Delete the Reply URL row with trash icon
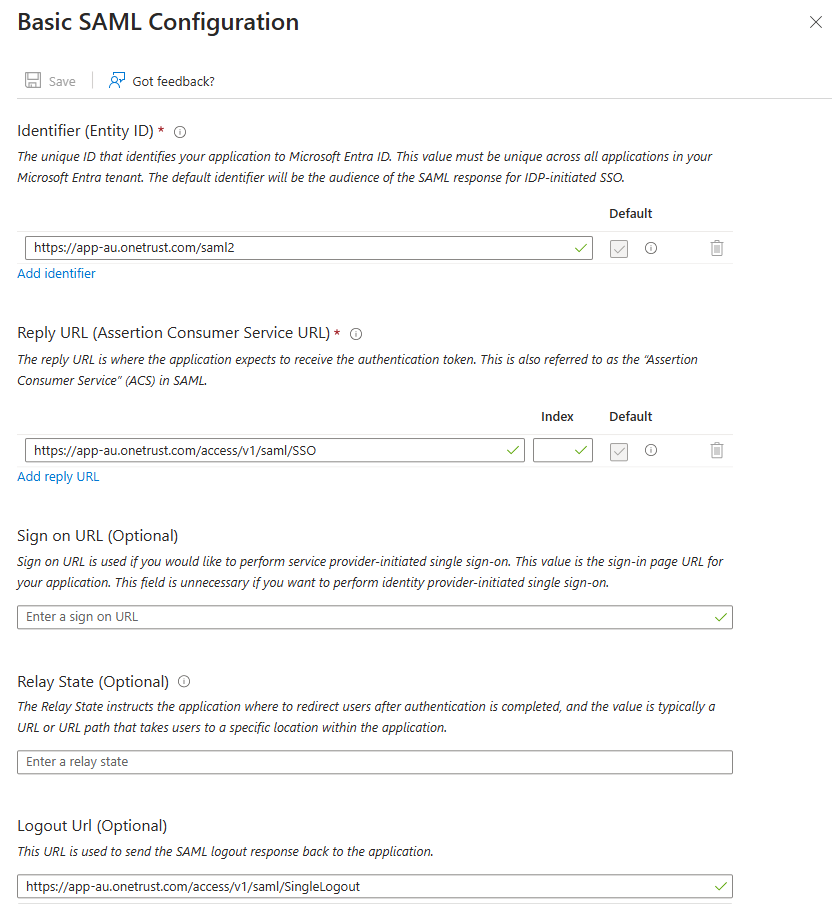This screenshot has height=911, width=837. pyautogui.click(x=717, y=450)
